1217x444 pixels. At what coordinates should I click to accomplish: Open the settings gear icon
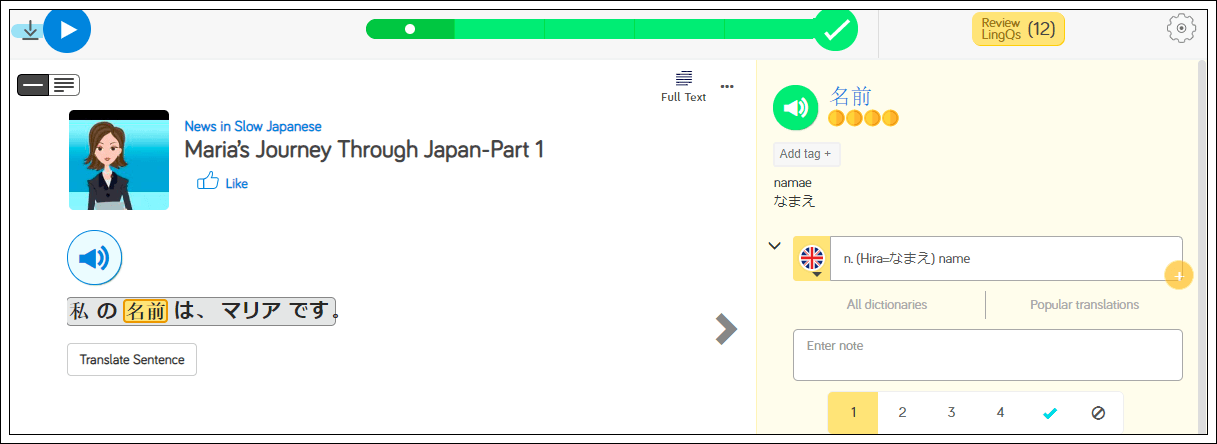pos(1181,29)
